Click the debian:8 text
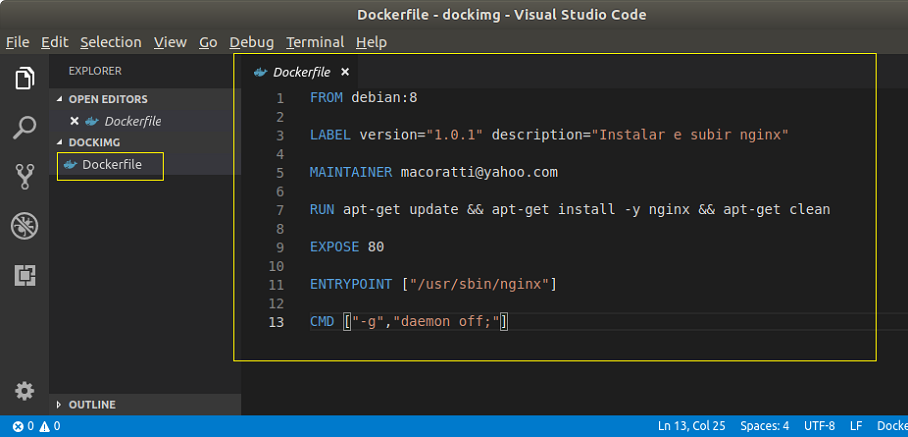This screenshot has width=908, height=437. coord(385,98)
